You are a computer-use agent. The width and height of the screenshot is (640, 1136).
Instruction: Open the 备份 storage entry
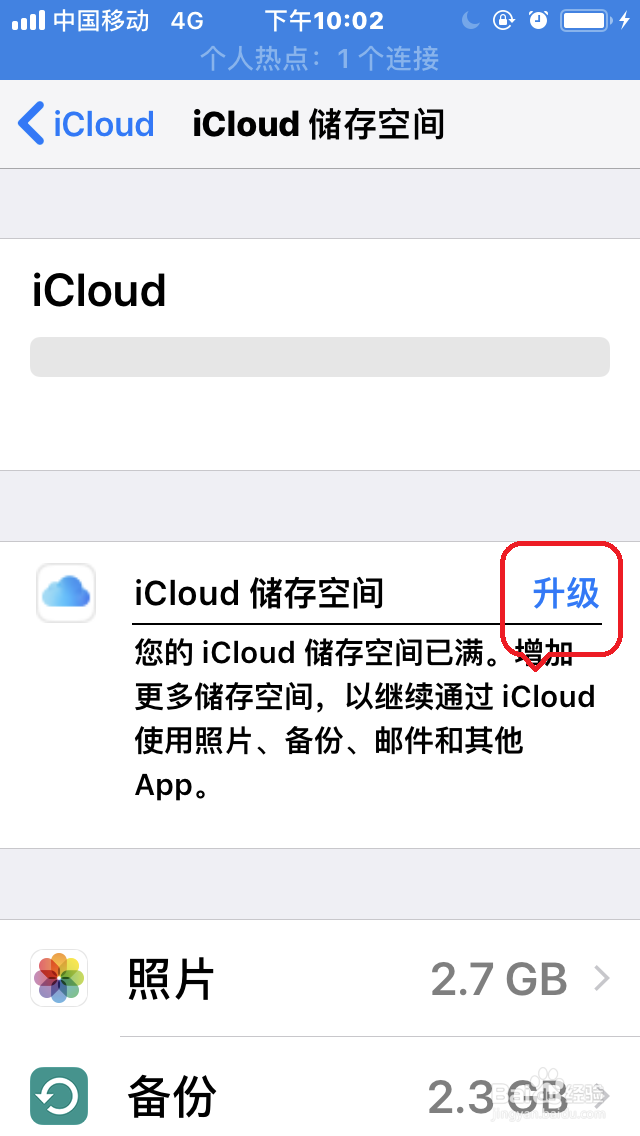pos(320,1095)
